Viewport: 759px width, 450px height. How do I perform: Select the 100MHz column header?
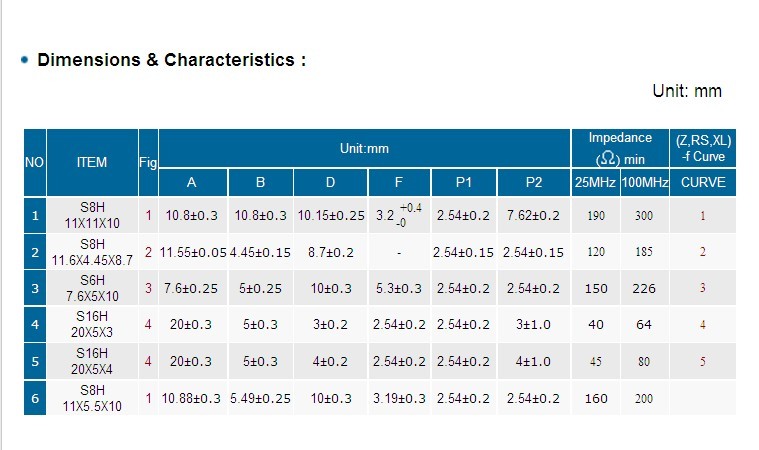click(x=645, y=182)
